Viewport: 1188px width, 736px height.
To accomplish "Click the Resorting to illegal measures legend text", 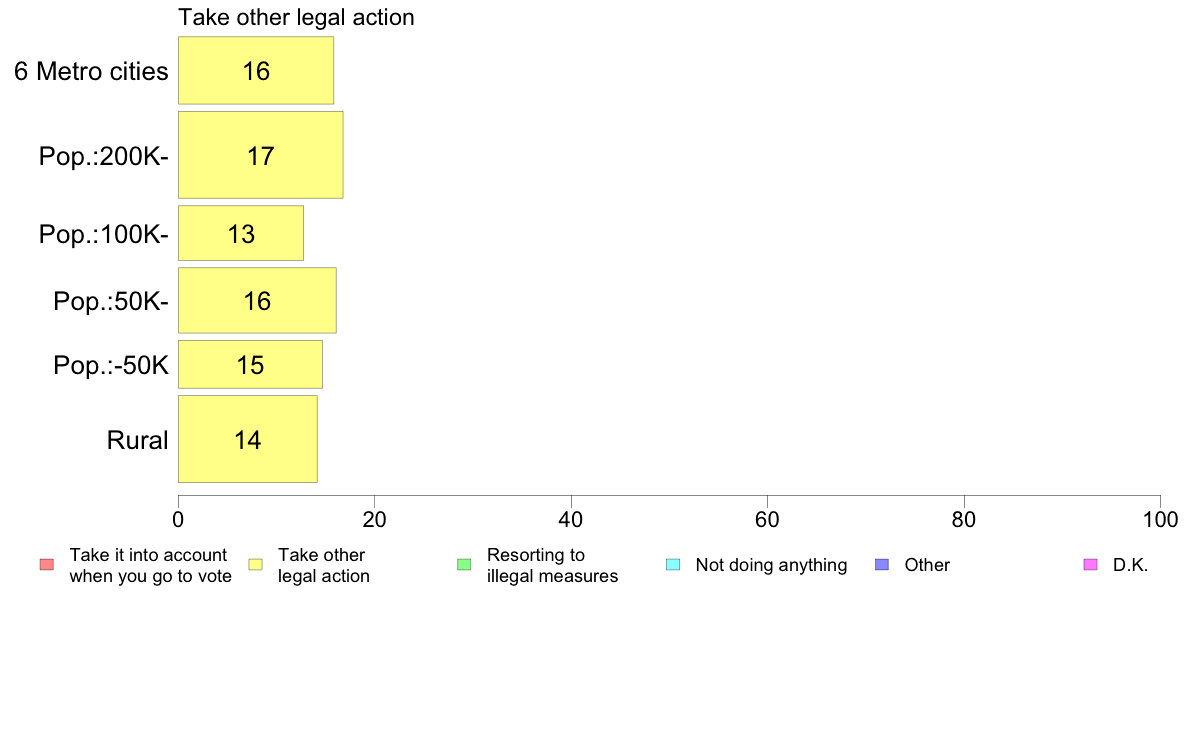I will [x=552, y=565].
